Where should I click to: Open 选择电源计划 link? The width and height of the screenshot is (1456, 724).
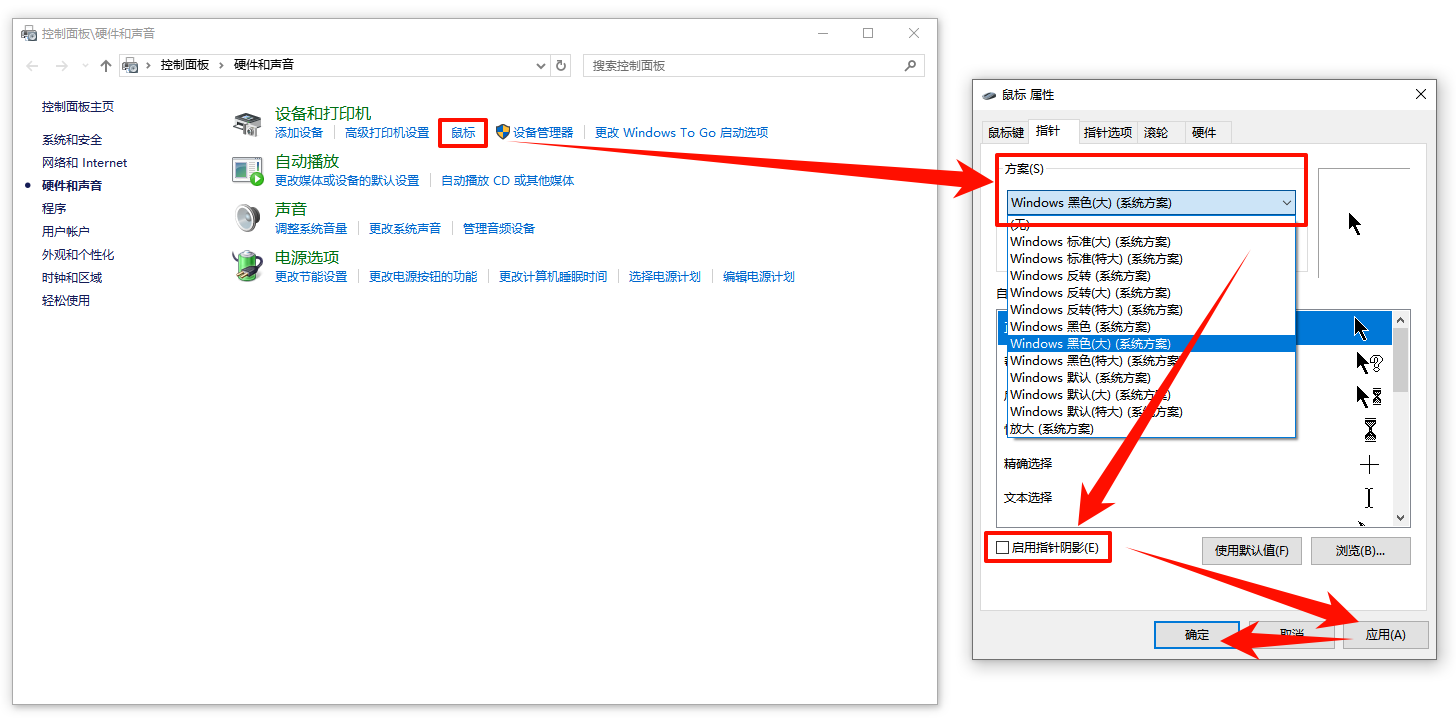point(665,276)
